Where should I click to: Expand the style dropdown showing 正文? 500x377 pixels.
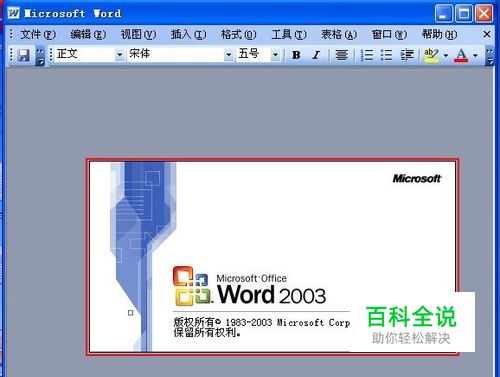pos(119,55)
